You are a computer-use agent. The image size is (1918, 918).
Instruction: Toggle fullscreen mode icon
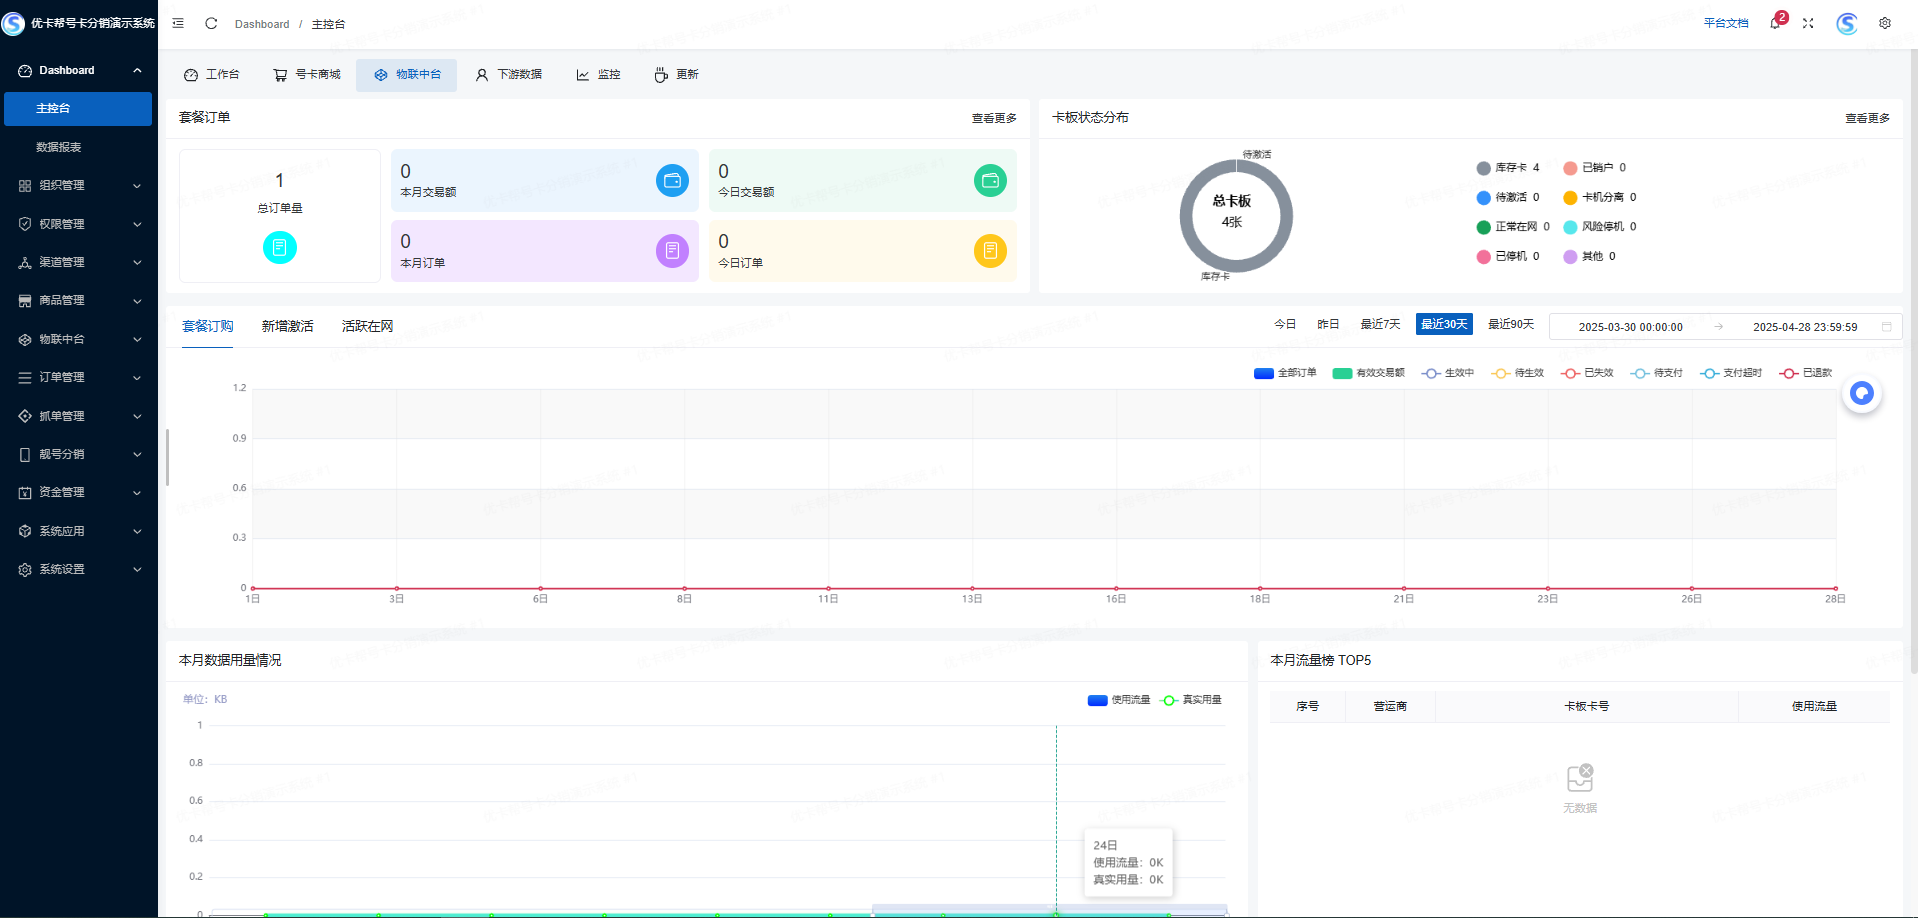click(x=1808, y=23)
